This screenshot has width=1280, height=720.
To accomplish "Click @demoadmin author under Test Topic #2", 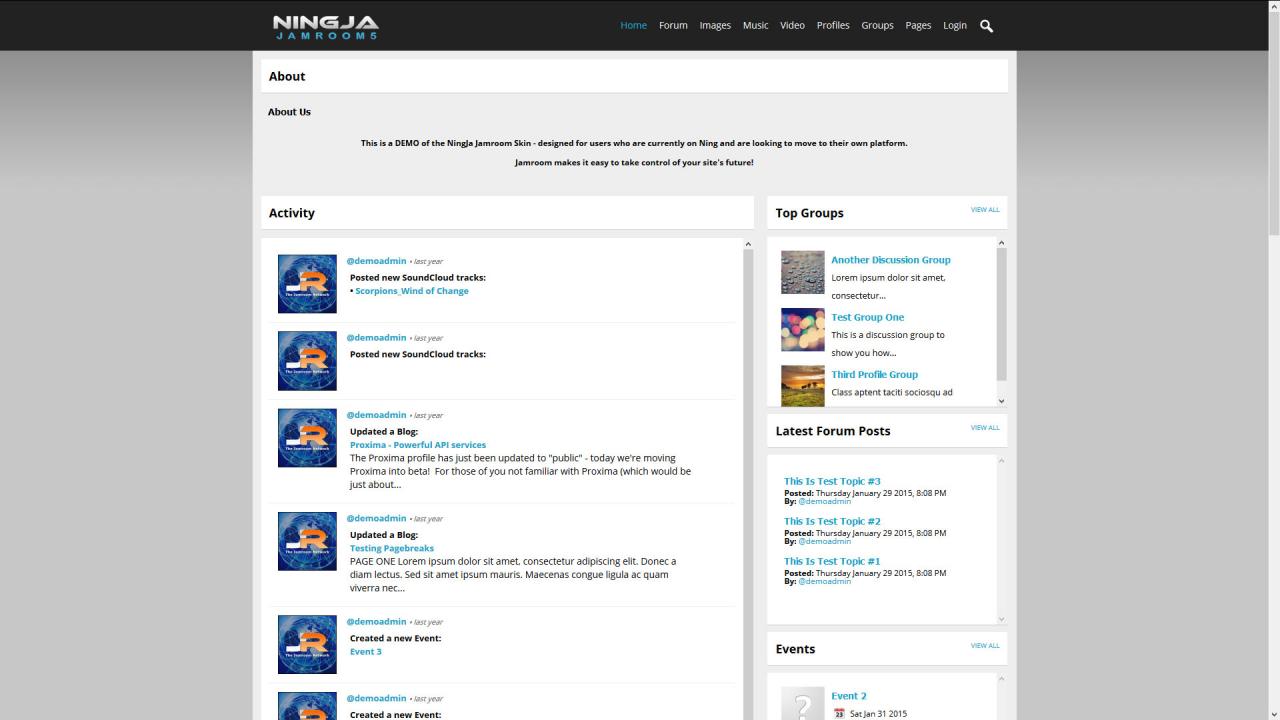I will point(824,542).
